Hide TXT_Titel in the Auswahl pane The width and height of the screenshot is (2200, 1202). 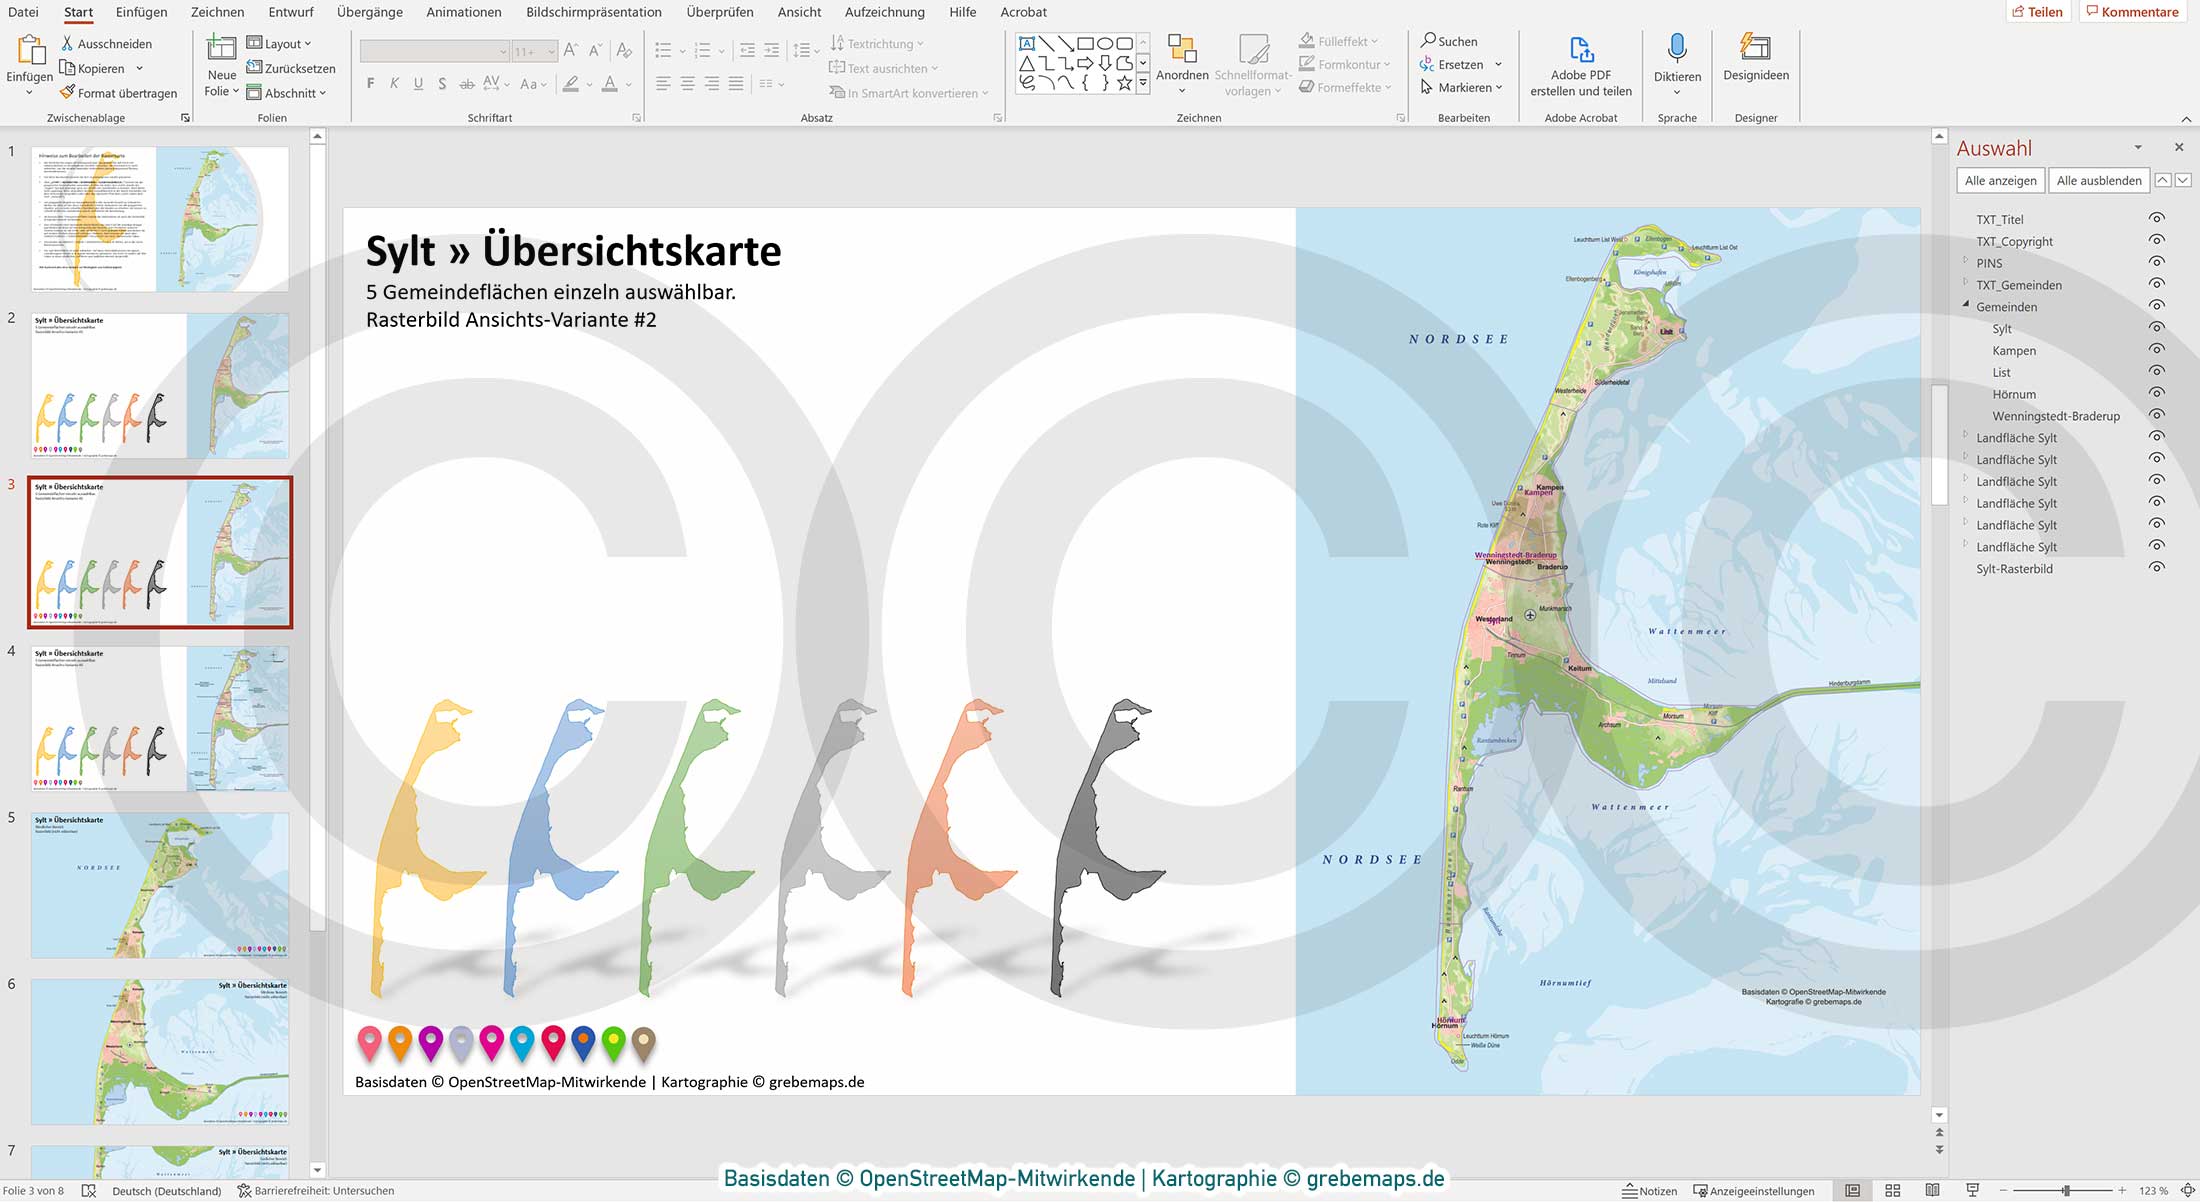[x=2157, y=219]
